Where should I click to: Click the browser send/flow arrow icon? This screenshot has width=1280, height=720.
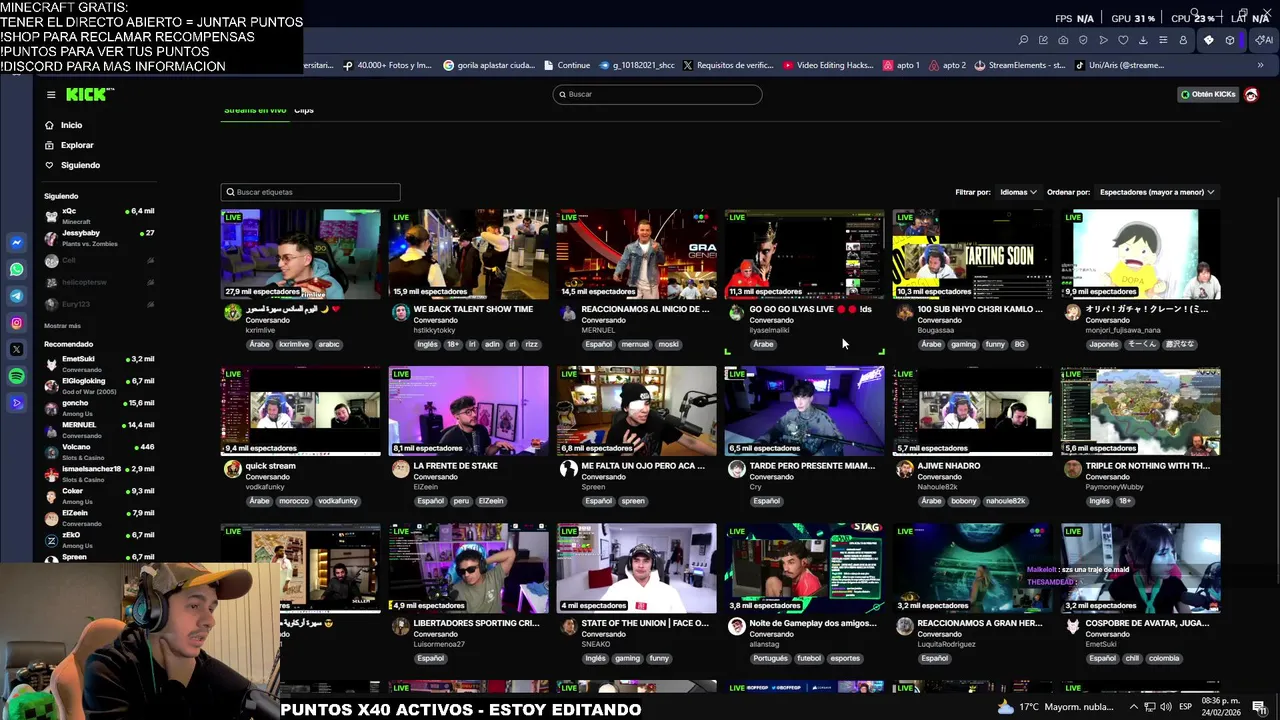[1103, 40]
